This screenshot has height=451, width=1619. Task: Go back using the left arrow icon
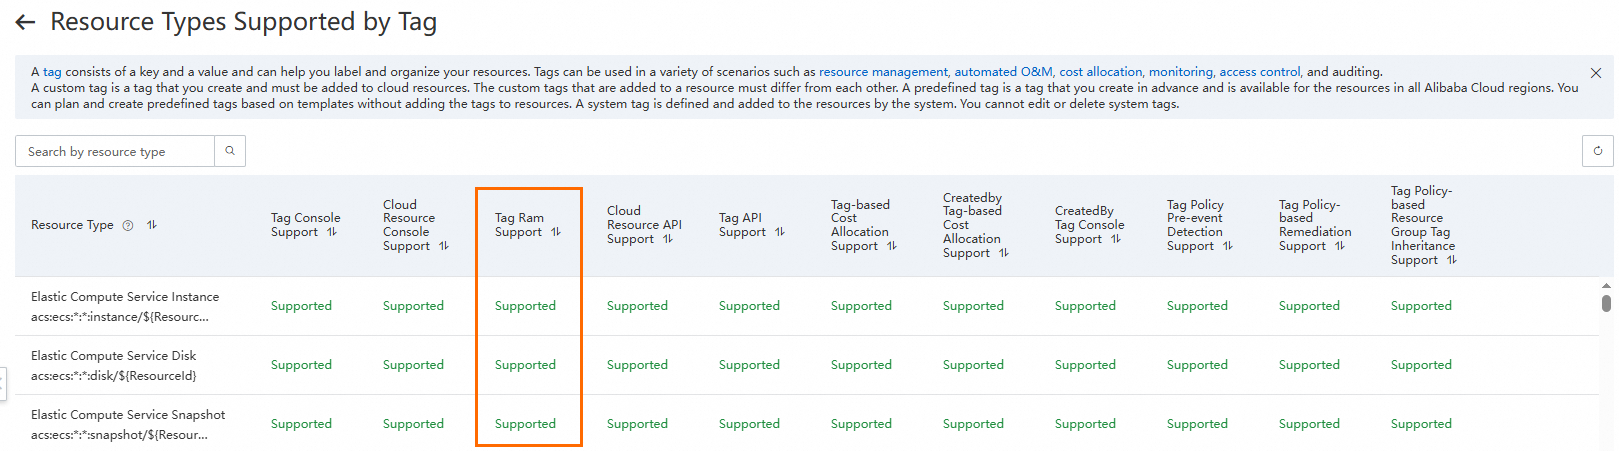[26, 22]
